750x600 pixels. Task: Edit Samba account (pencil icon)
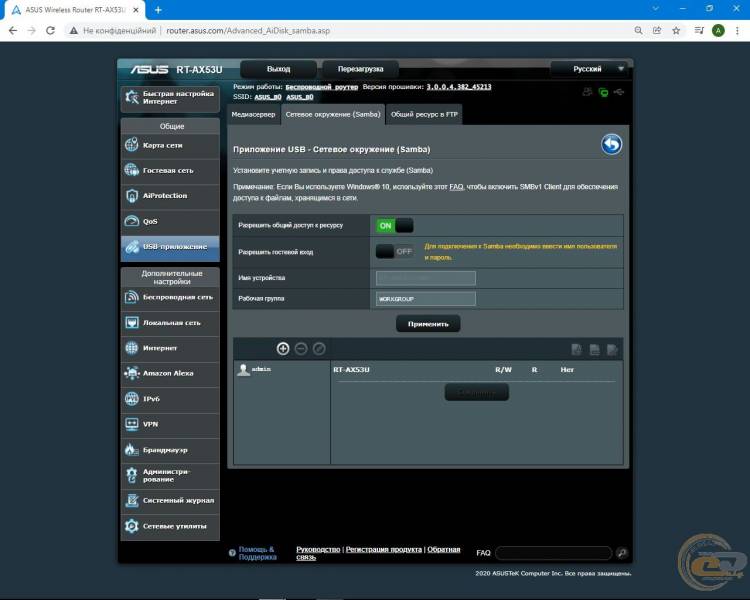319,349
